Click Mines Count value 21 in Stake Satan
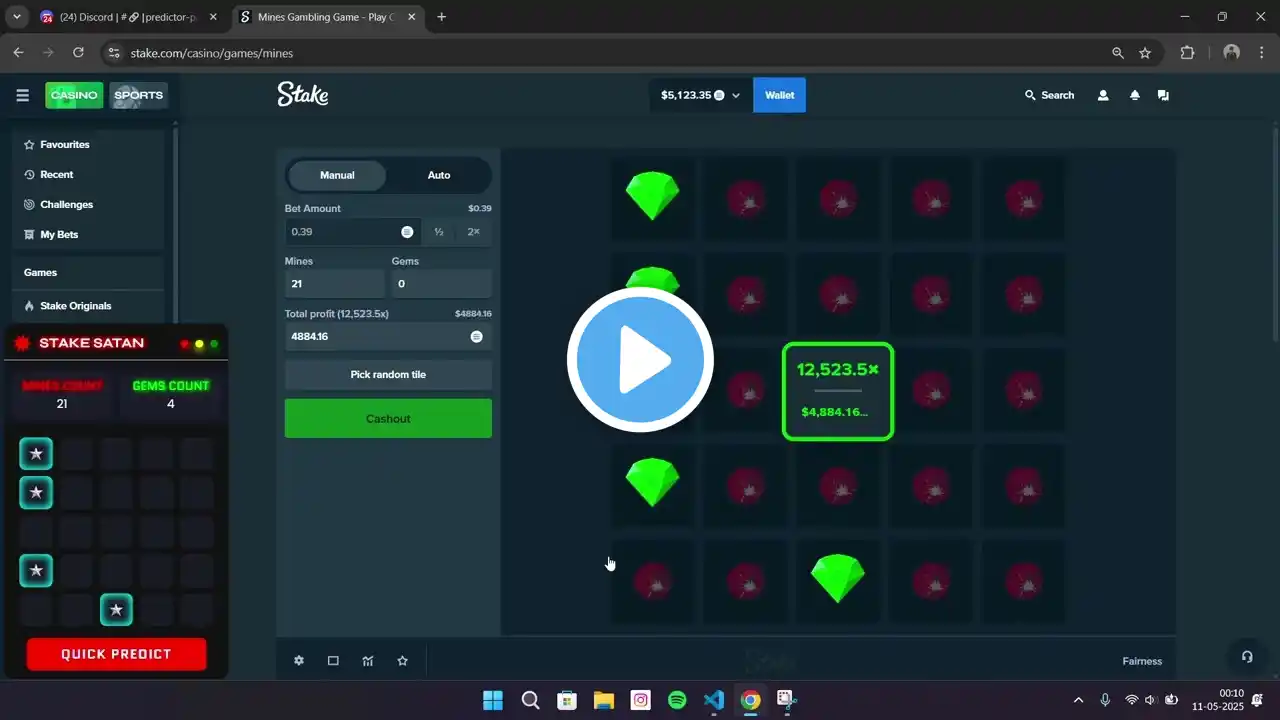Screen dimensions: 1280x720 tap(62, 404)
